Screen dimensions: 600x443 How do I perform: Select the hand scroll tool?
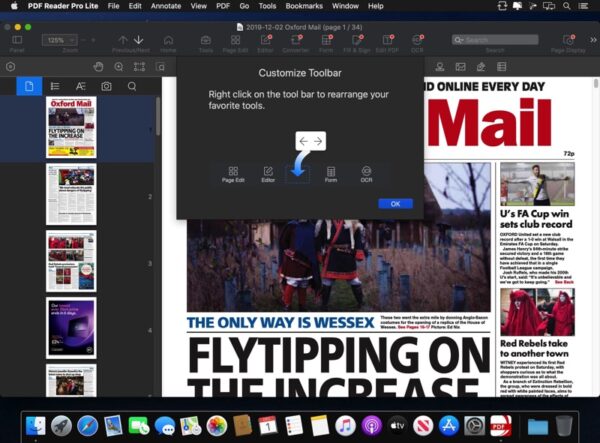pos(98,67)
